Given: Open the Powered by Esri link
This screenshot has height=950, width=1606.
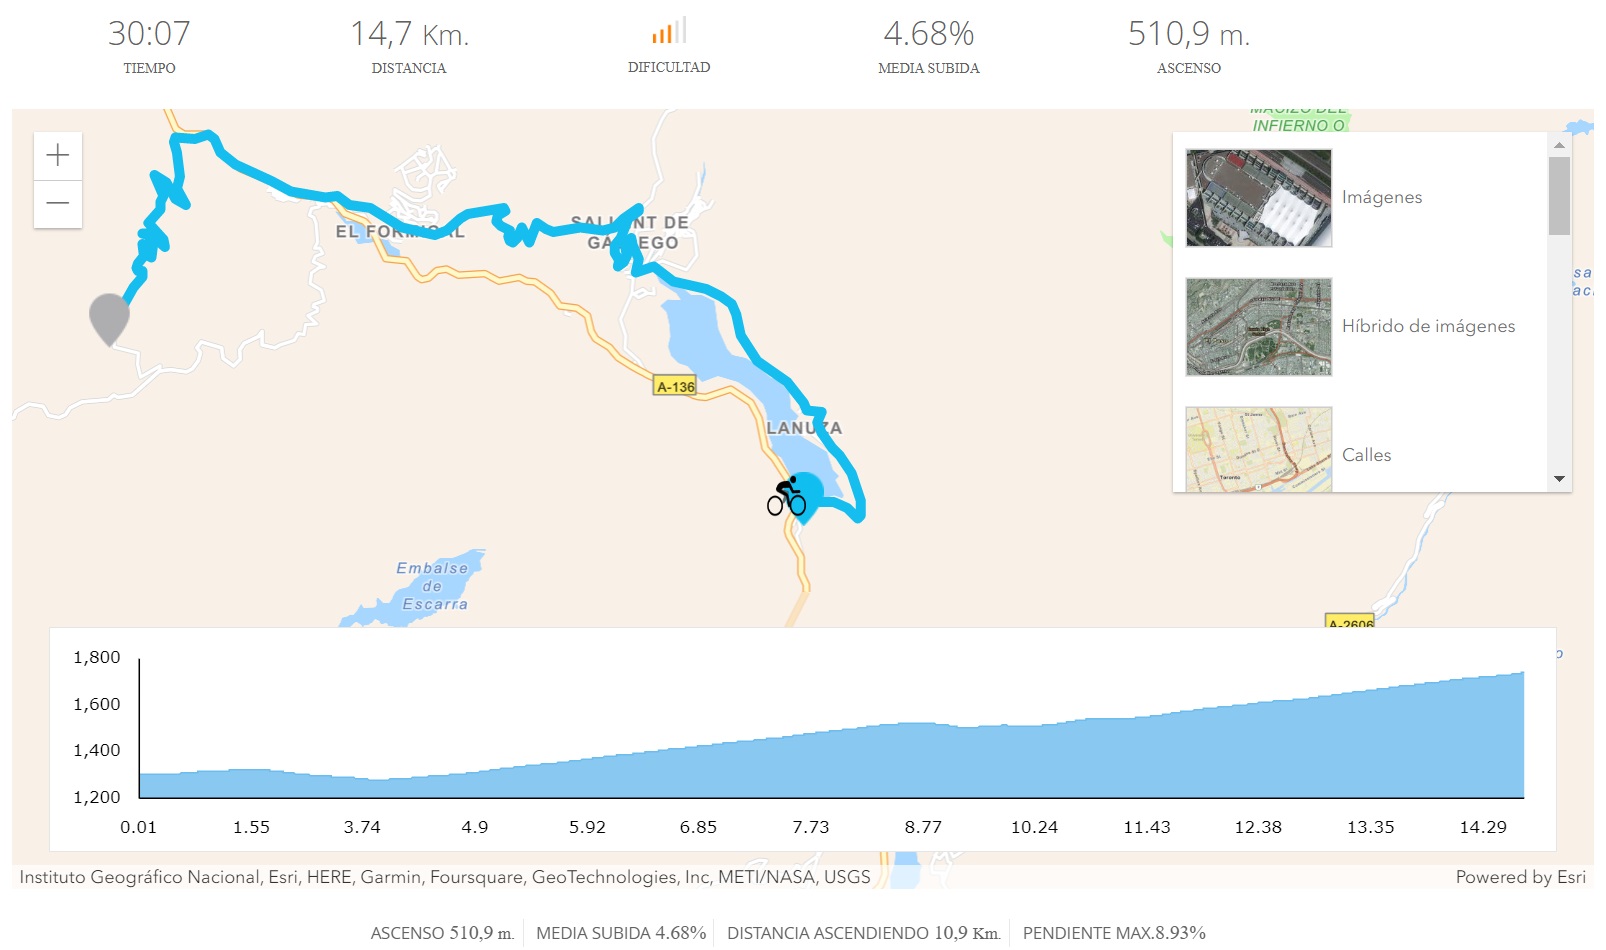Looking at the screenshot, I should (1520, 877).
